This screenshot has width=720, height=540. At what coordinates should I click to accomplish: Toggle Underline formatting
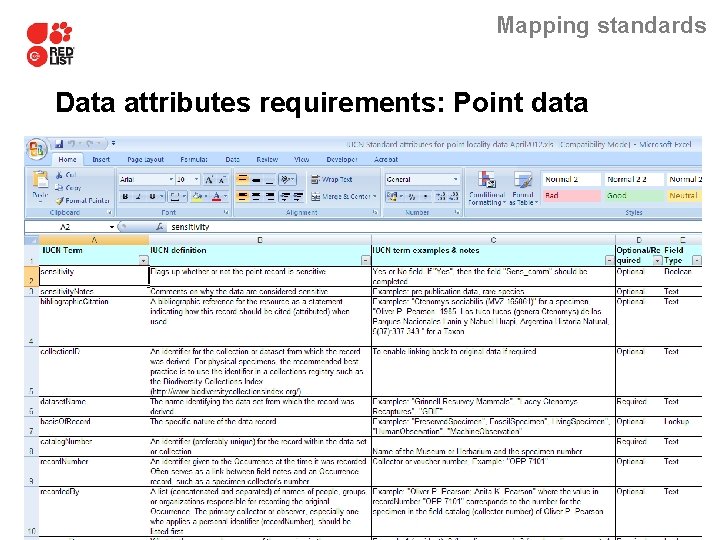click(152, 197)
